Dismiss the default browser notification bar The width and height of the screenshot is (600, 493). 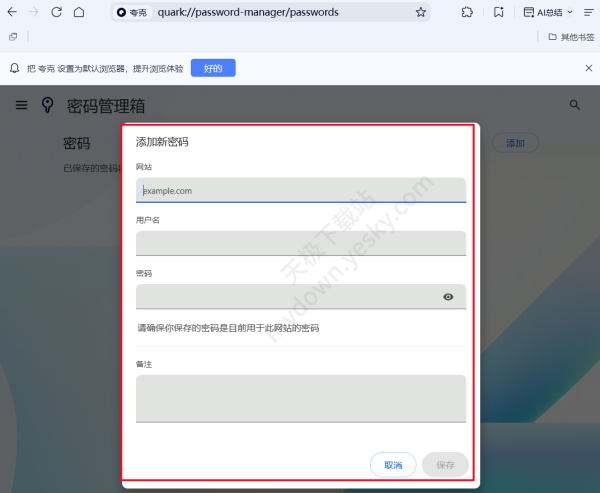click(588, 68)
